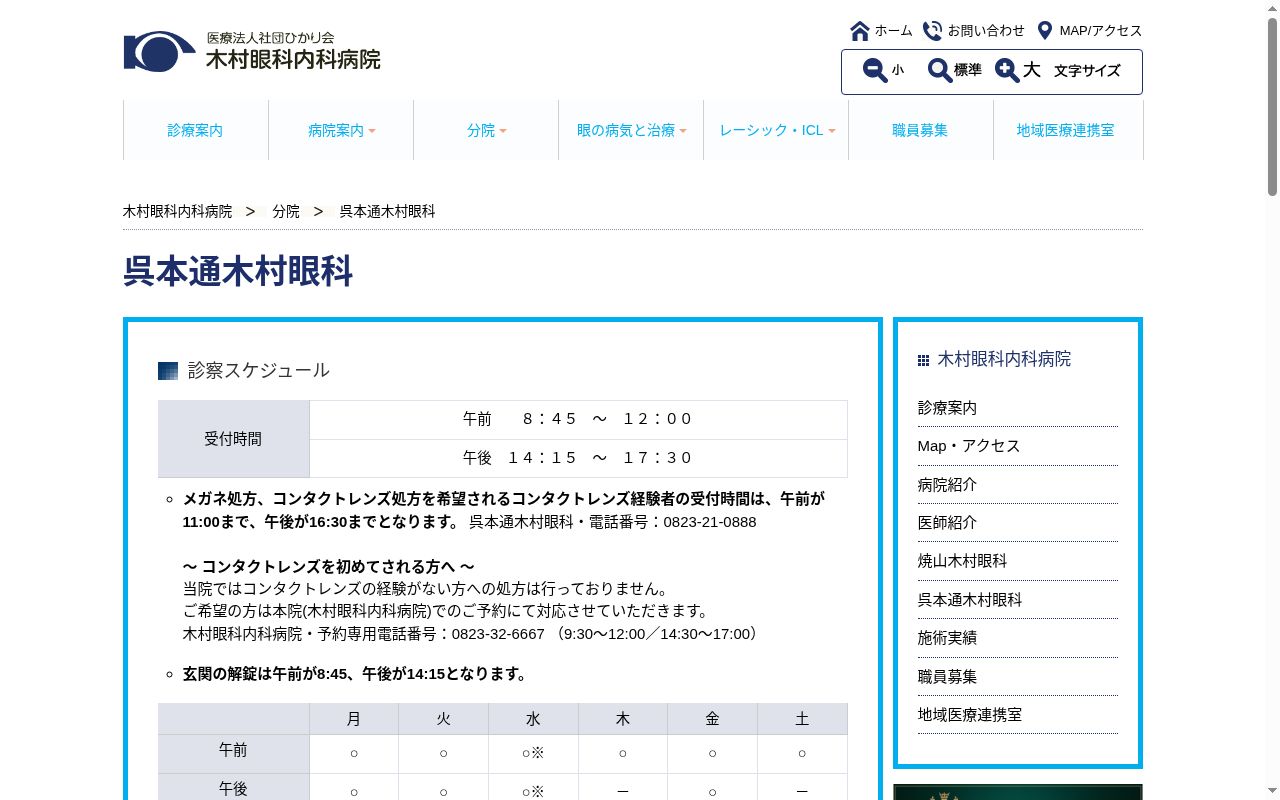Screen dimensions: 1280x800
Task: Click the 土 column header in schedule
Action: click(802, 719)
